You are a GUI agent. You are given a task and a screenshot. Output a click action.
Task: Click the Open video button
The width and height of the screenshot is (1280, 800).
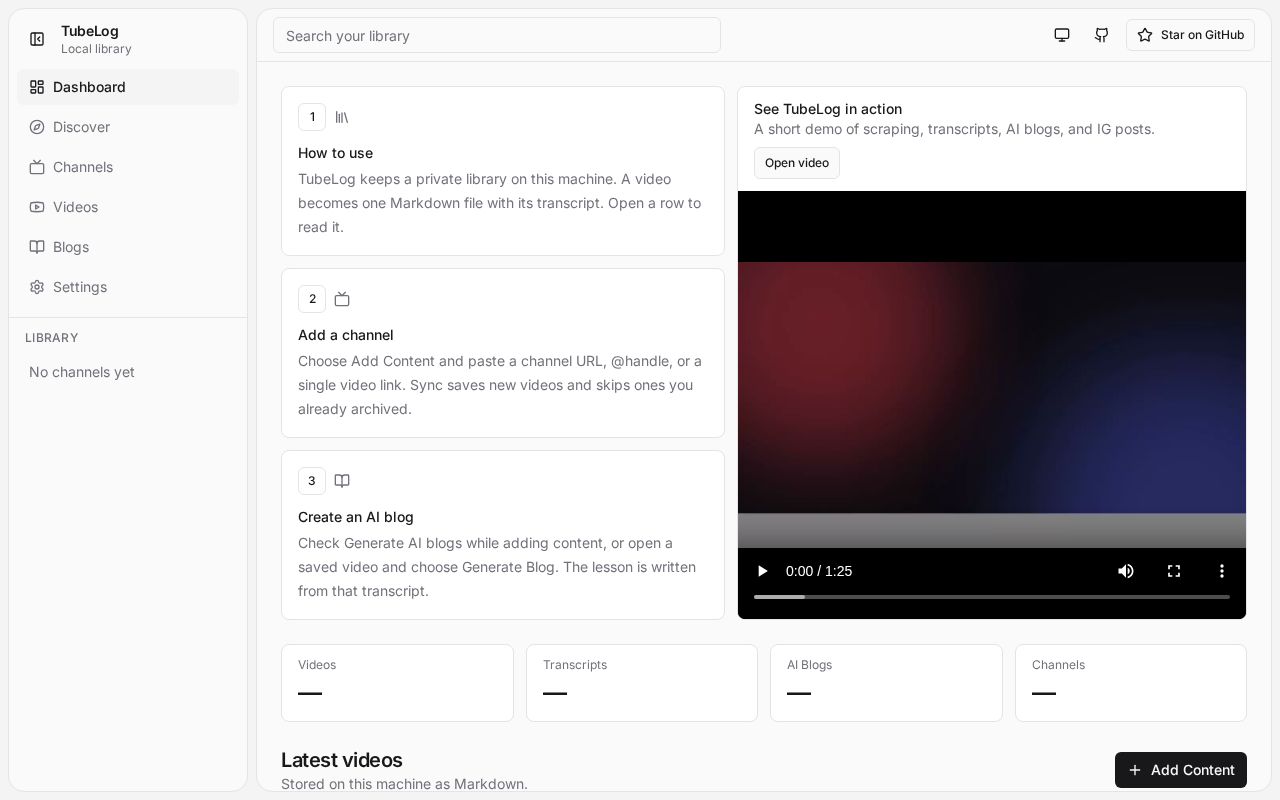point(797,163)
